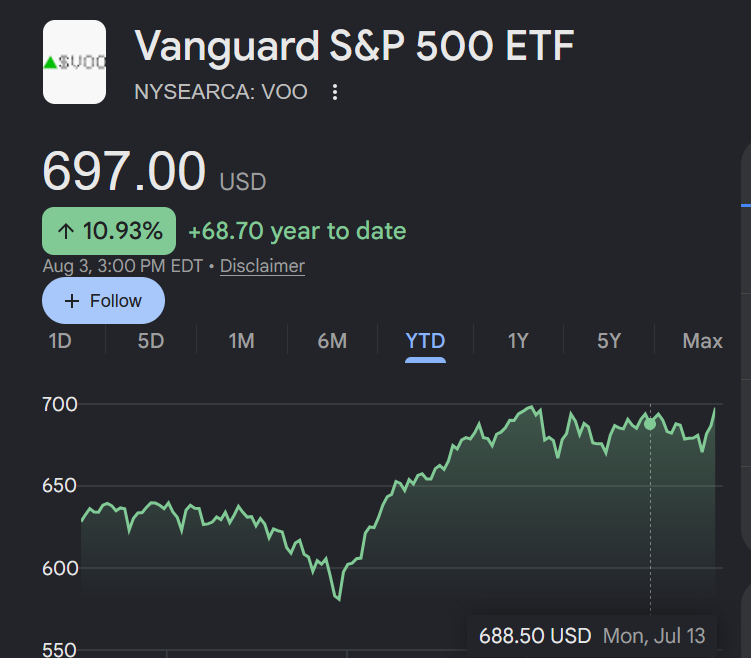
Task: Follow the Vanguard S&P 500 ETF
Action: [103, 301]
